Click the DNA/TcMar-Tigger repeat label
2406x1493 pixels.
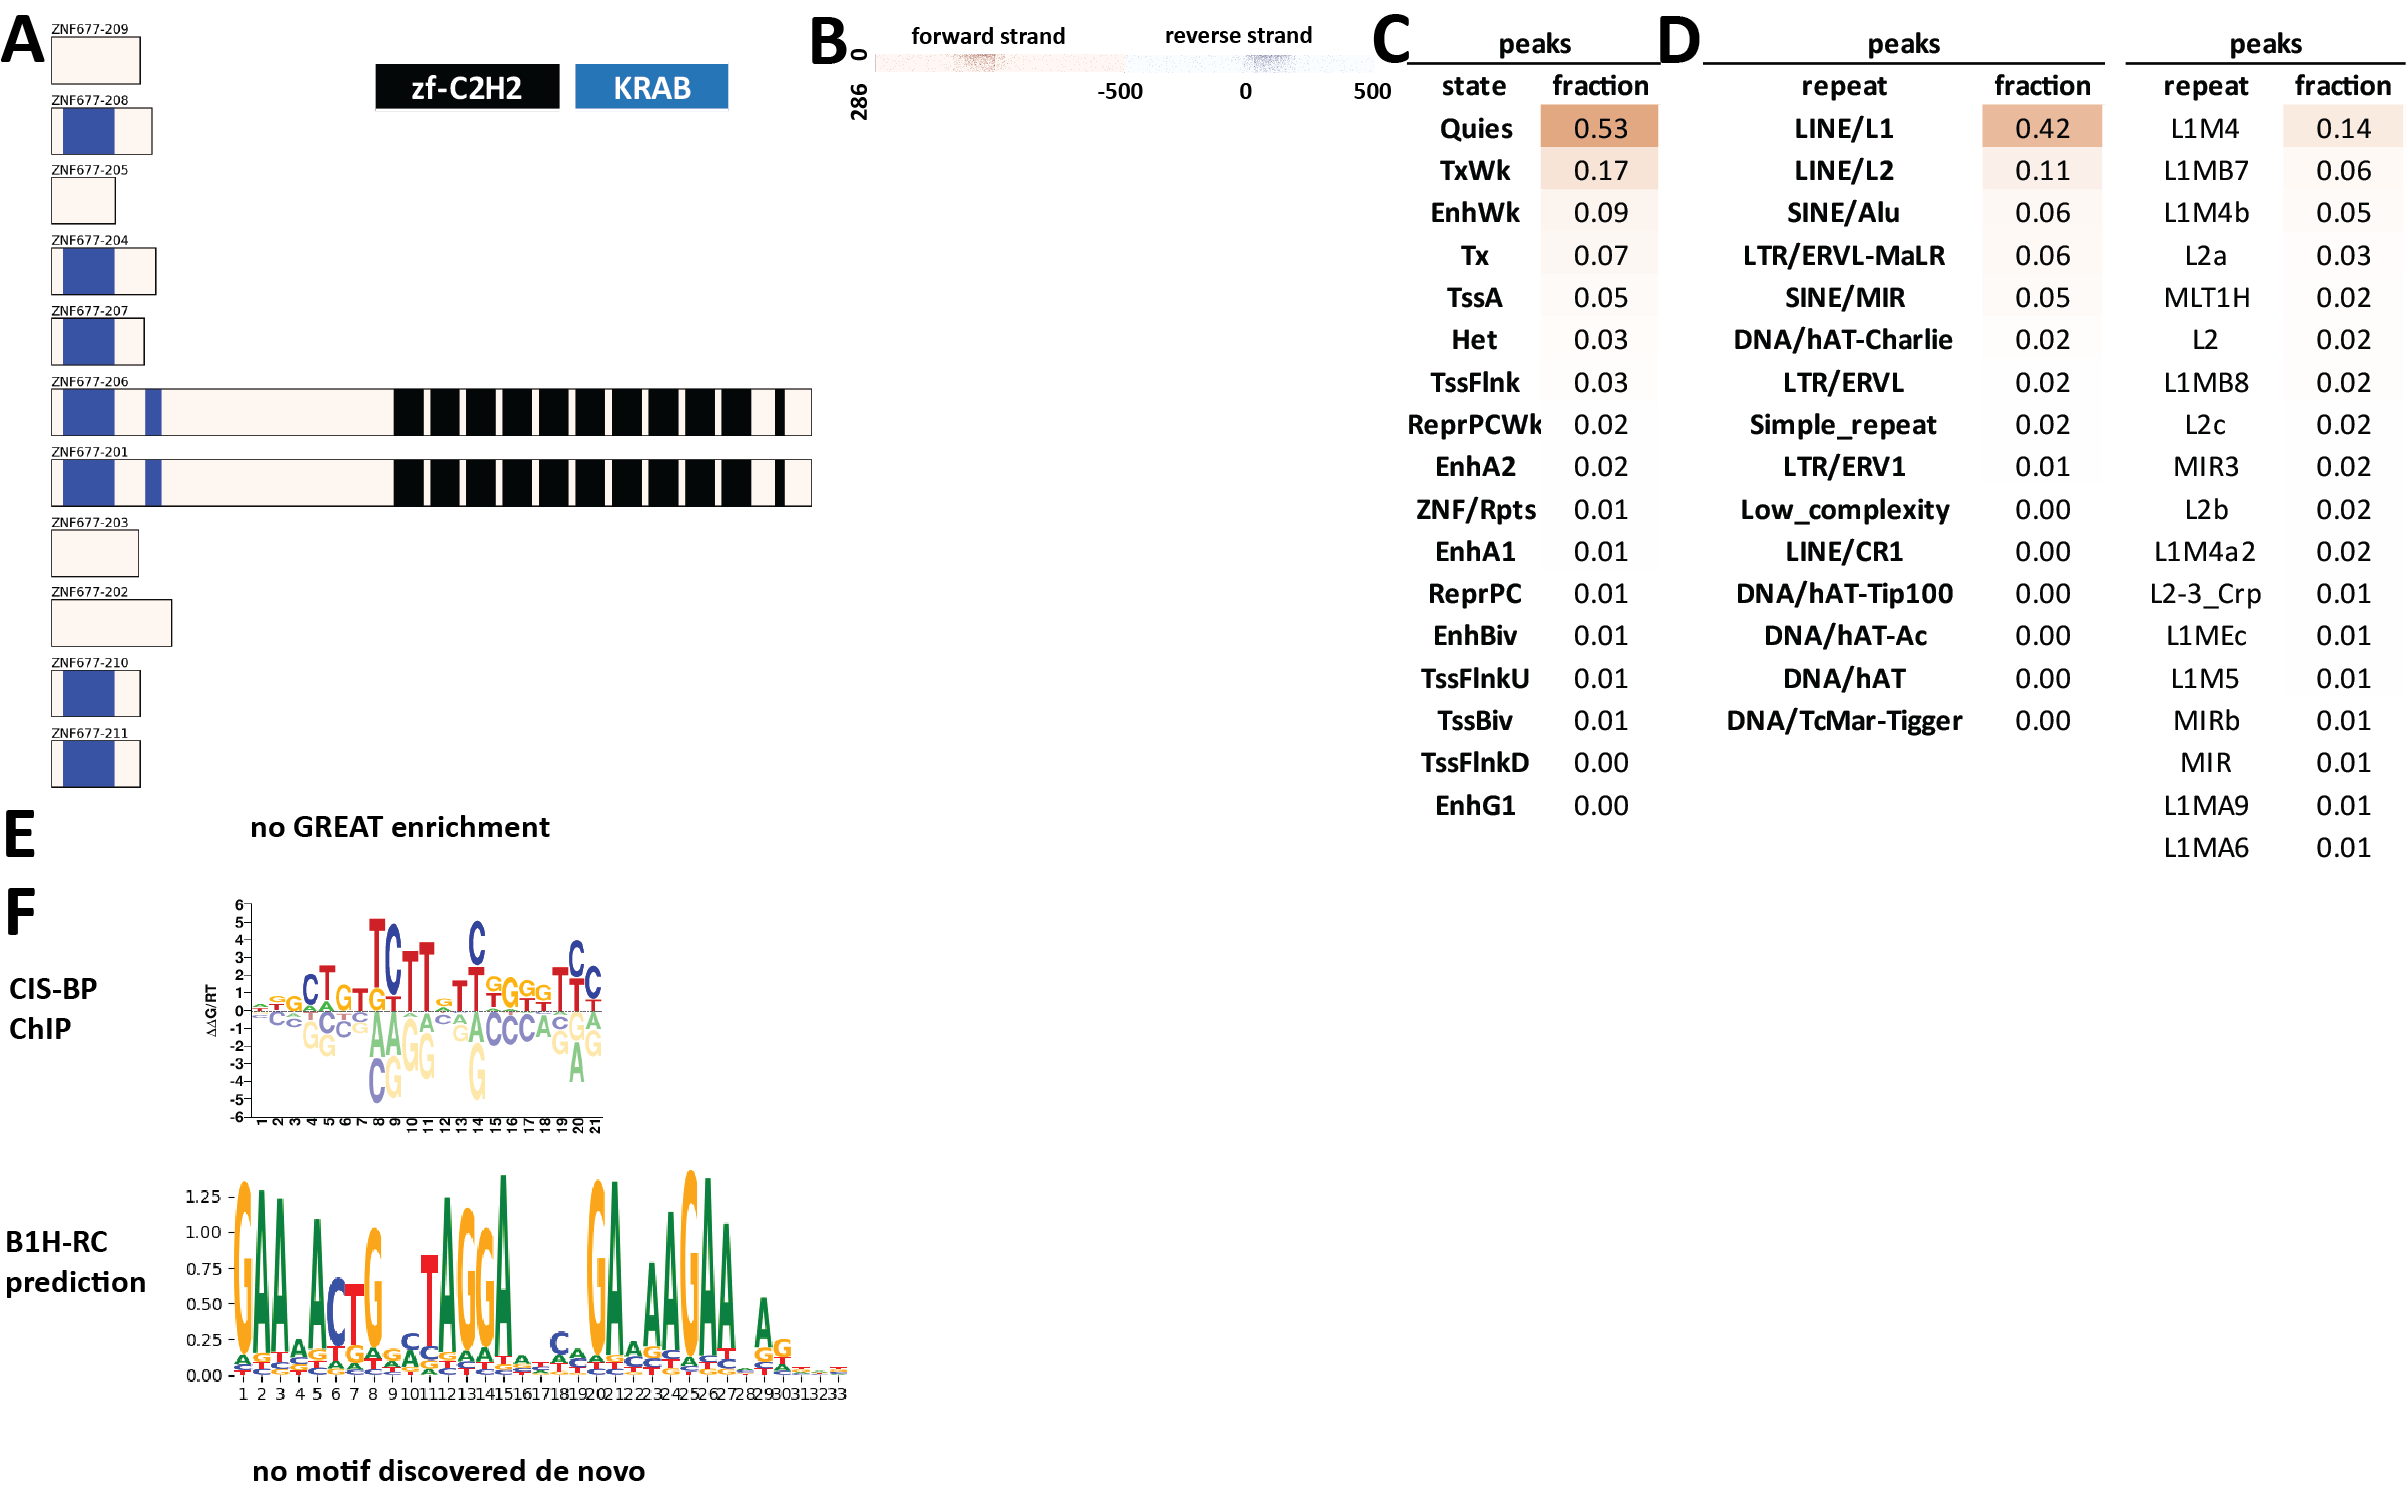pyautogui.click(x=1843, y=721)
